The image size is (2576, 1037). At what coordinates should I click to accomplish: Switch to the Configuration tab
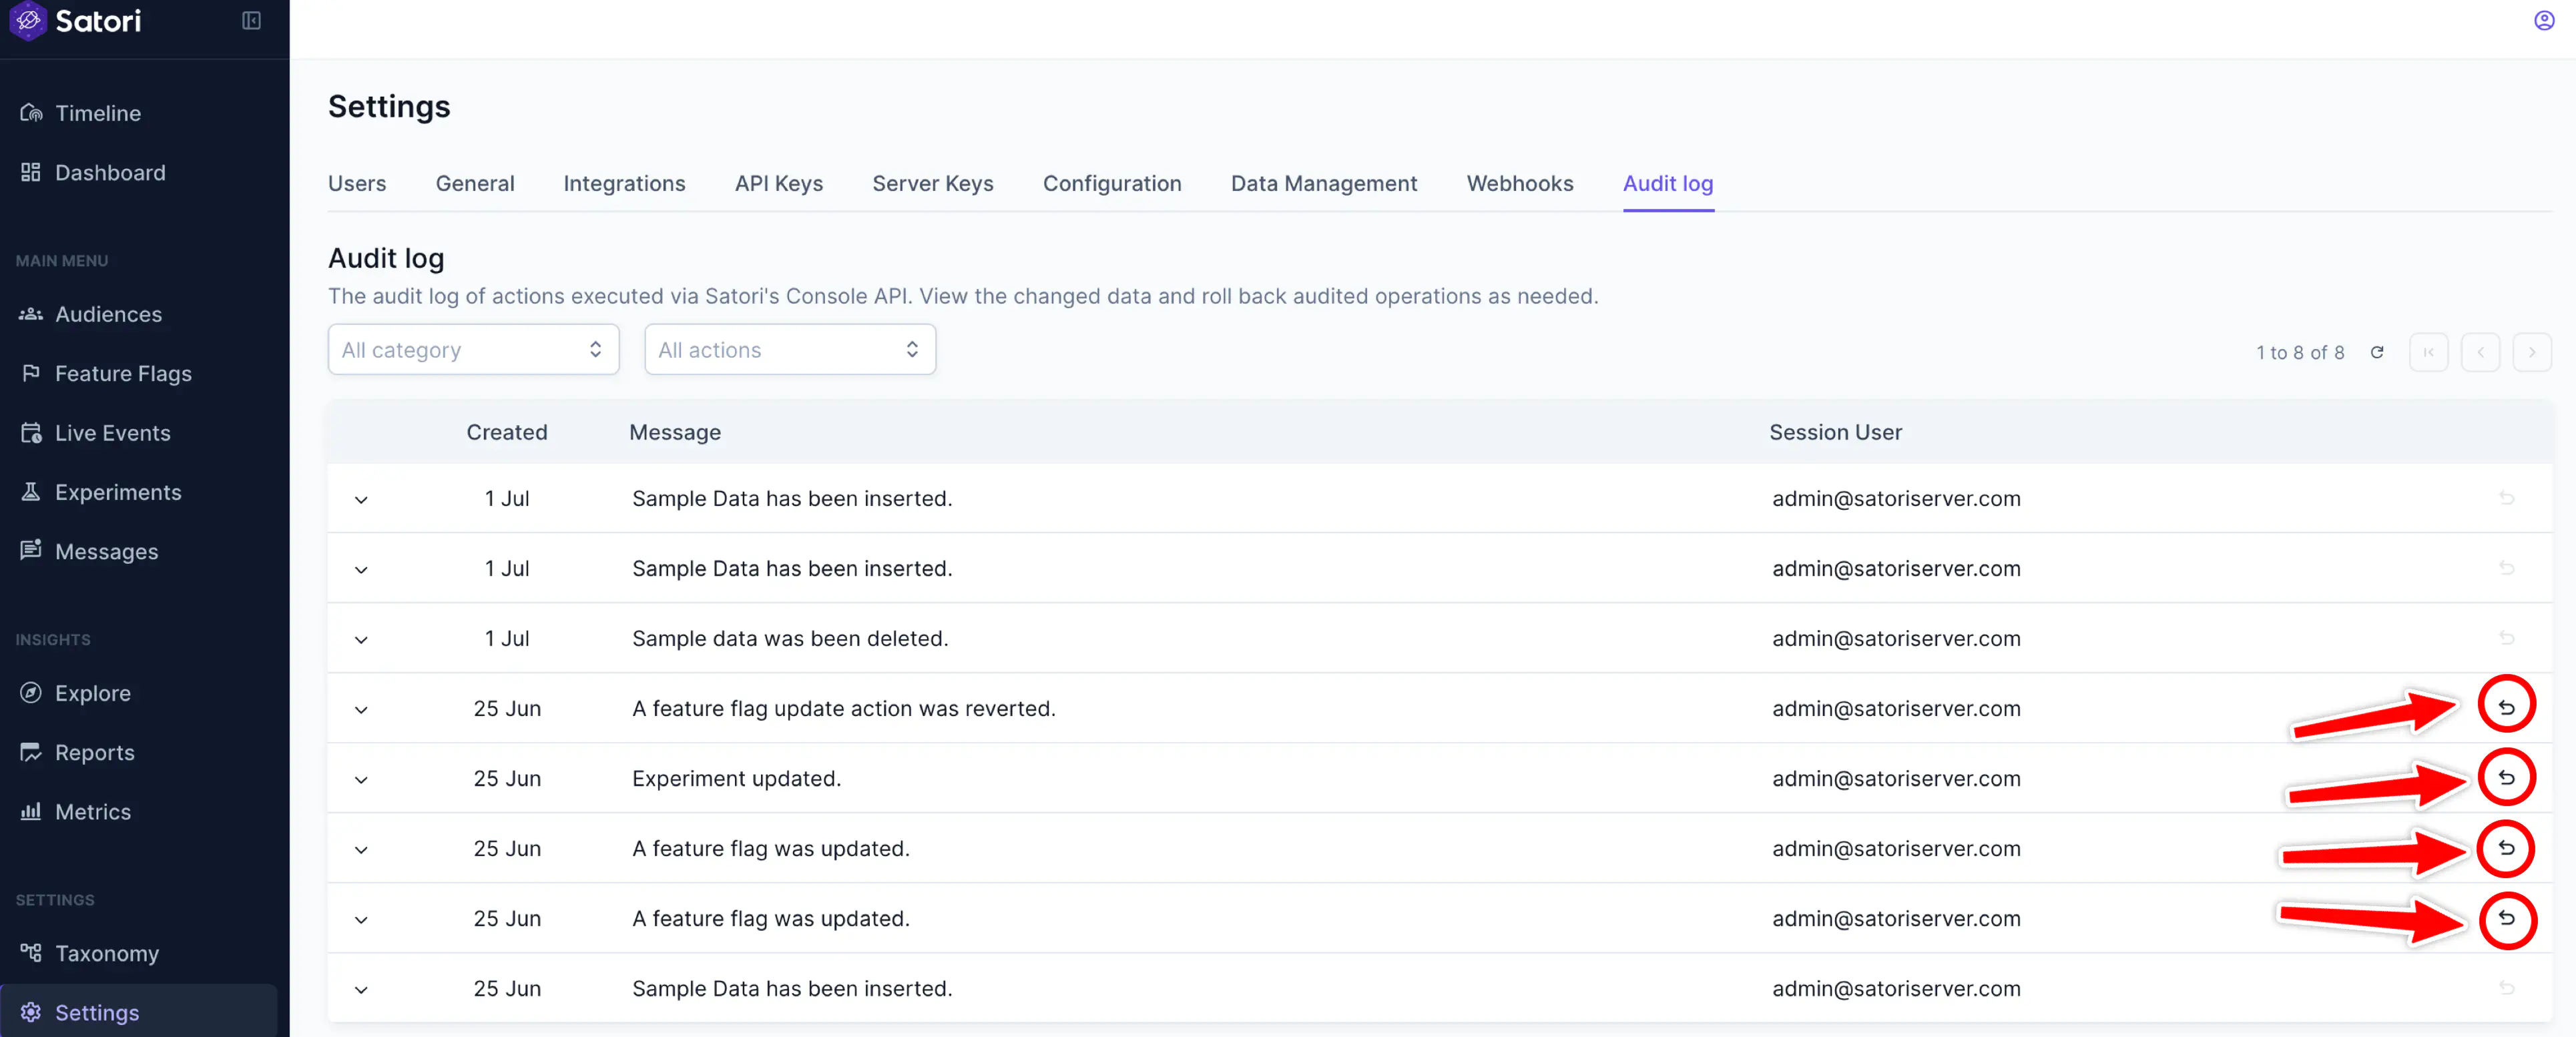click(1112, 184)
